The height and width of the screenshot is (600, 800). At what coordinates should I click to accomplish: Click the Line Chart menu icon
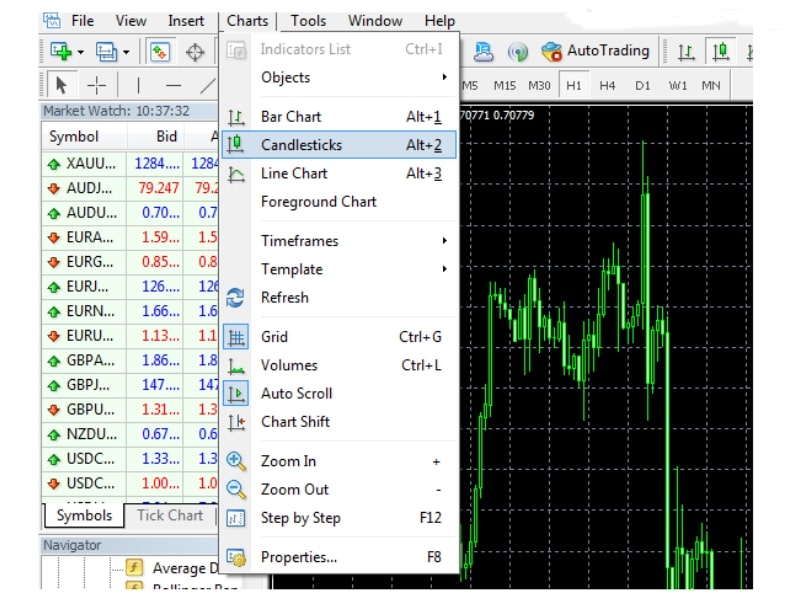click(x=237, y=174)
